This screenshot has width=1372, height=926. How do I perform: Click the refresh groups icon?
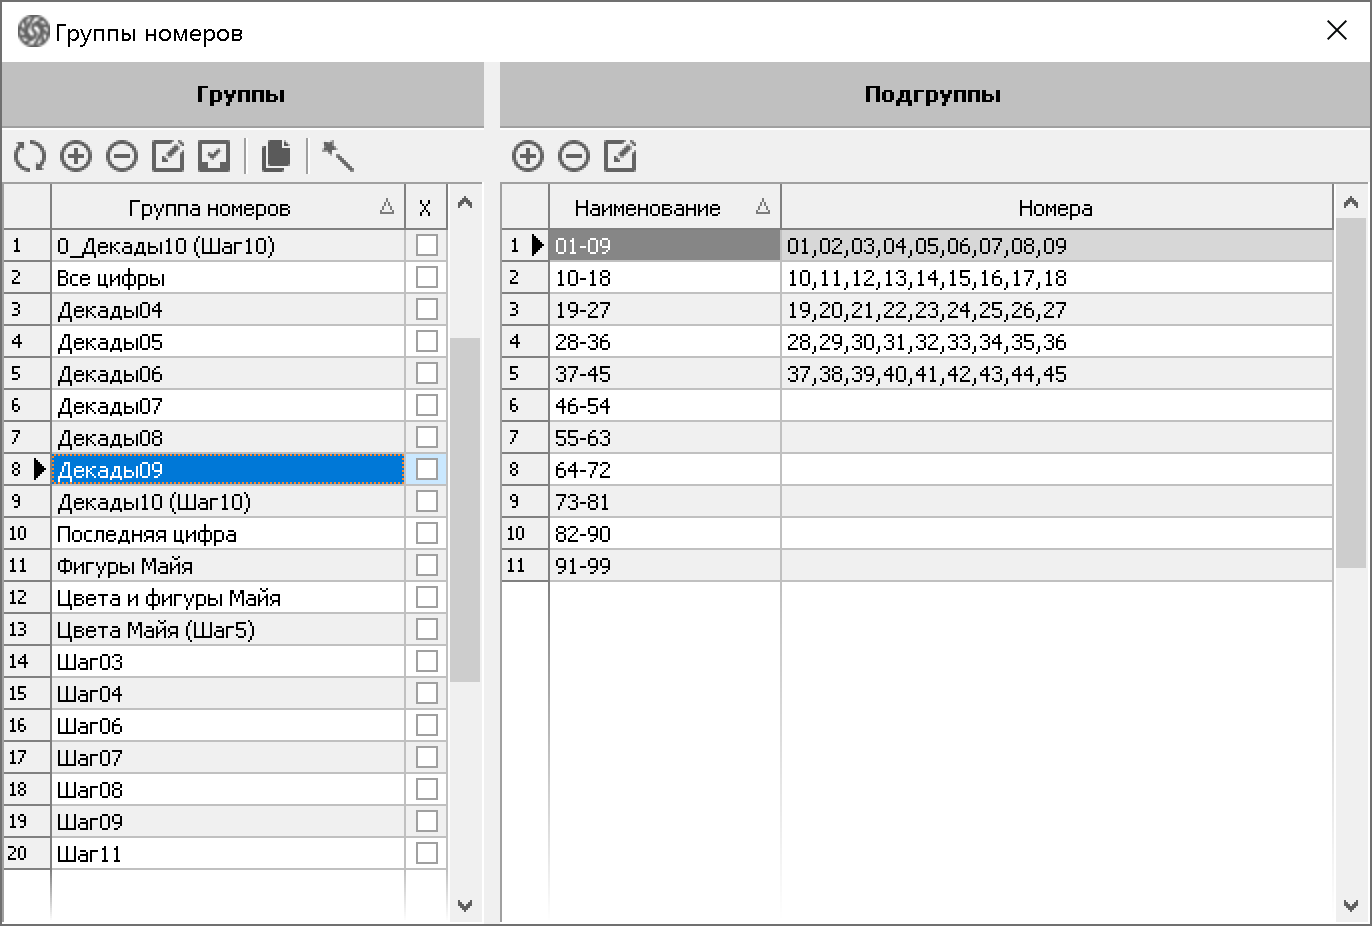coord(30,156)
